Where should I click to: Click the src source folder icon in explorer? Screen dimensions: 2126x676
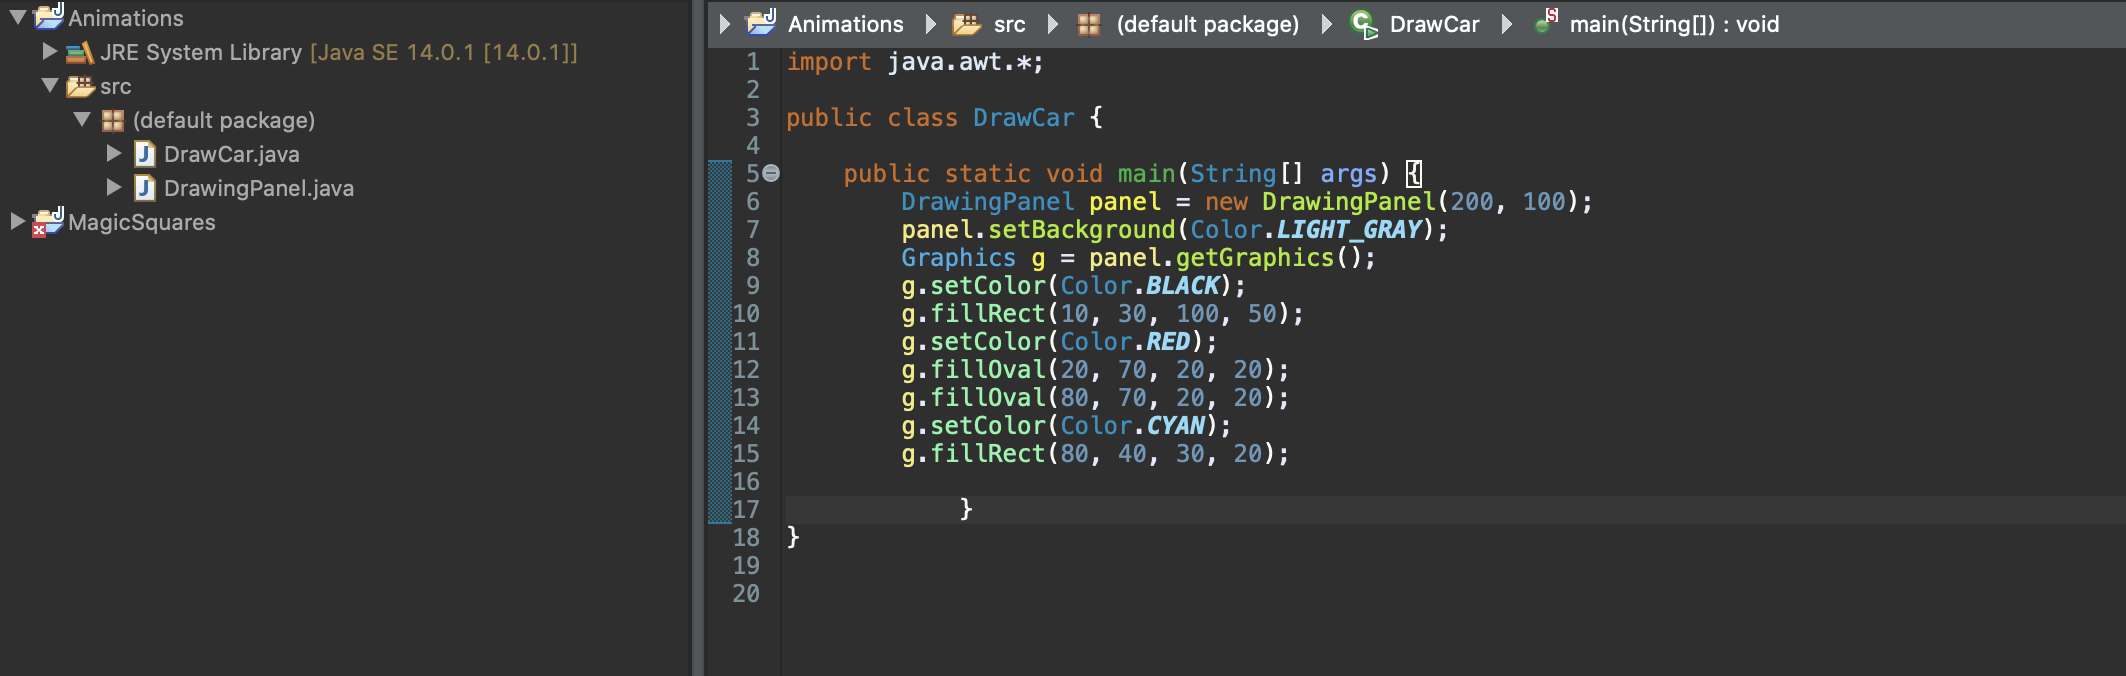click(x=80, y=87)
